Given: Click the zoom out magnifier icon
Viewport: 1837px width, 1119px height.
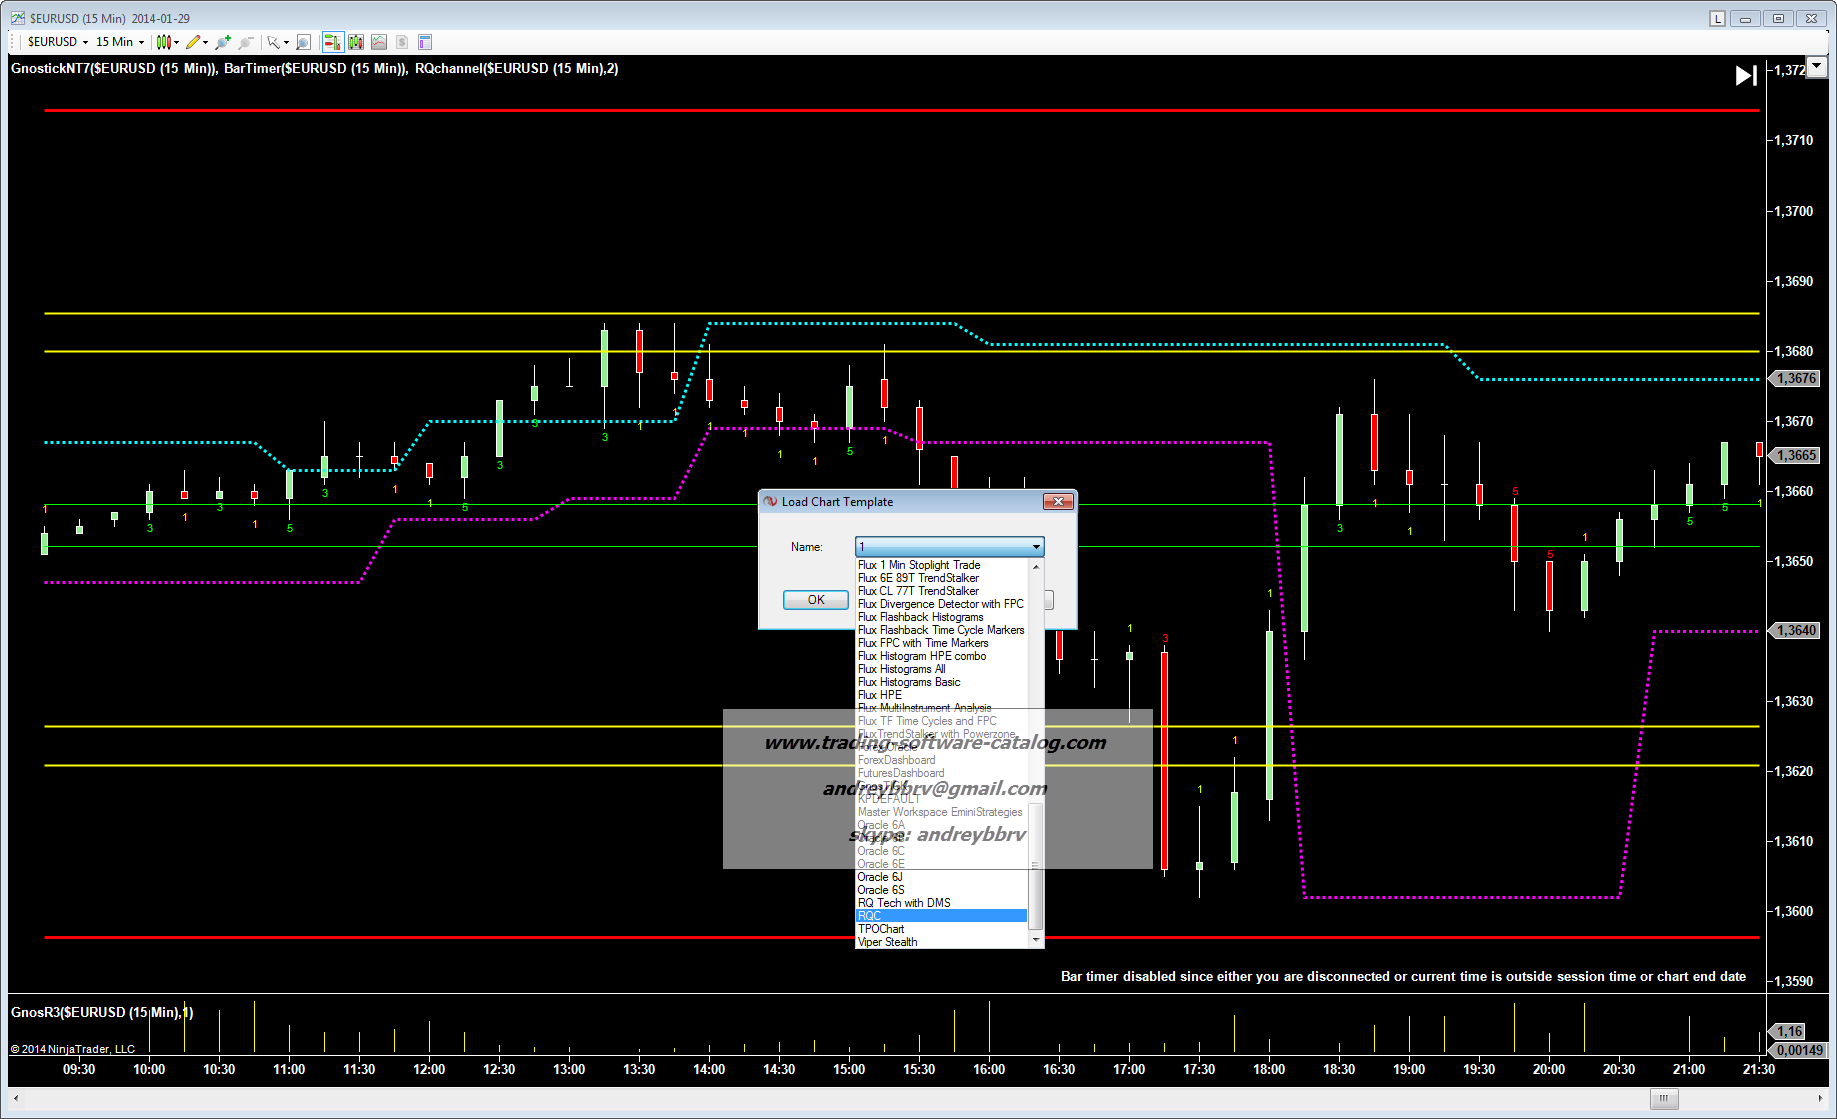Looking at the screenshot, I should (x=245, y=42).
